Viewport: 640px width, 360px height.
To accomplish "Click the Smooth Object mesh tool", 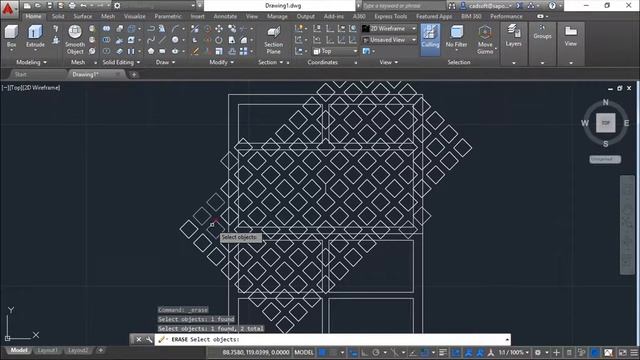I will 75,40.
